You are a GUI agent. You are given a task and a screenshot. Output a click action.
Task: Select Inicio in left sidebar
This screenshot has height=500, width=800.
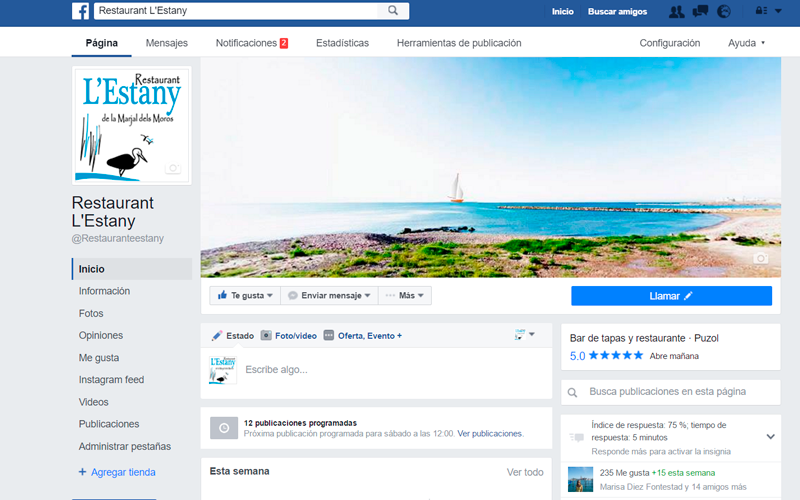[x=132, y=269]
